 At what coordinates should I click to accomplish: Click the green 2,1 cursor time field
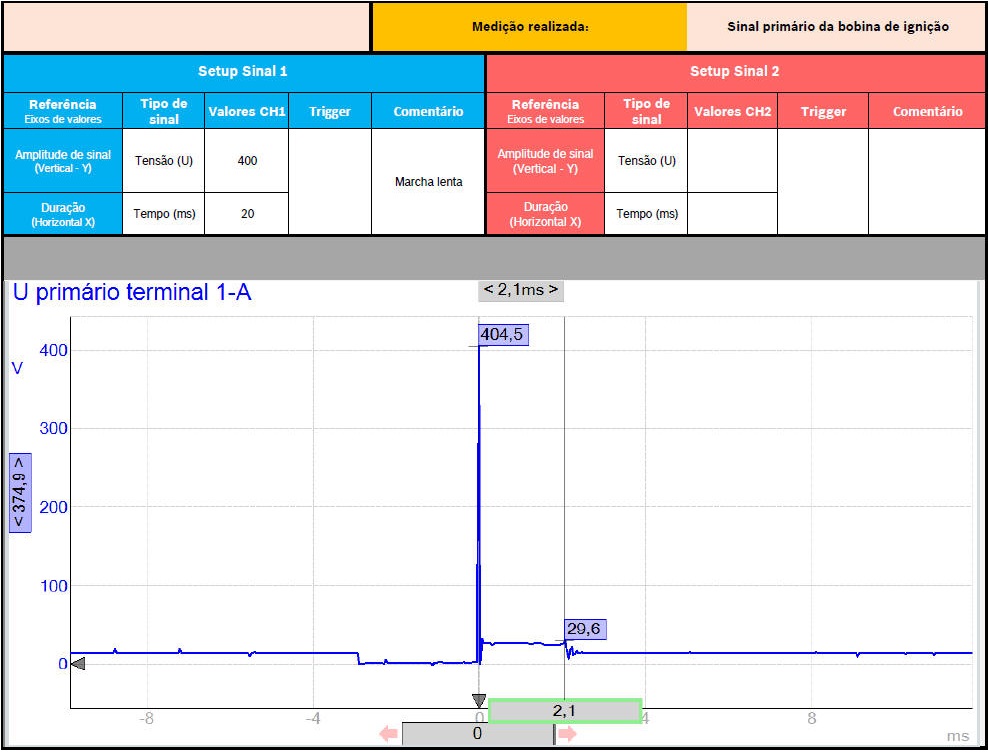click(565, 711)
